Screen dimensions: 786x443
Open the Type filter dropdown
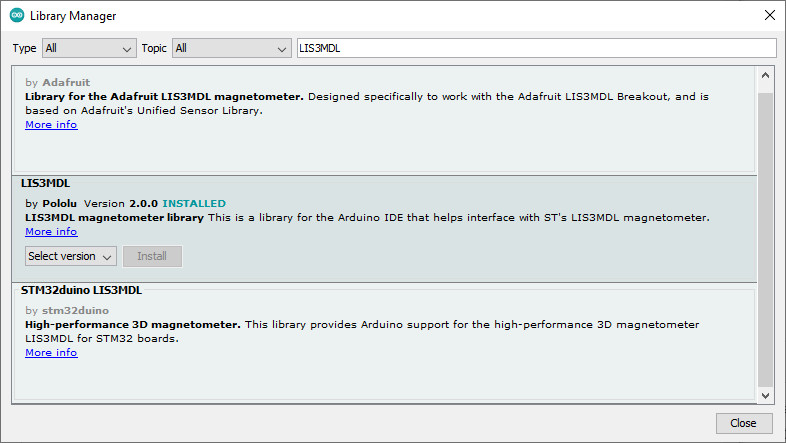coord(89,49)
